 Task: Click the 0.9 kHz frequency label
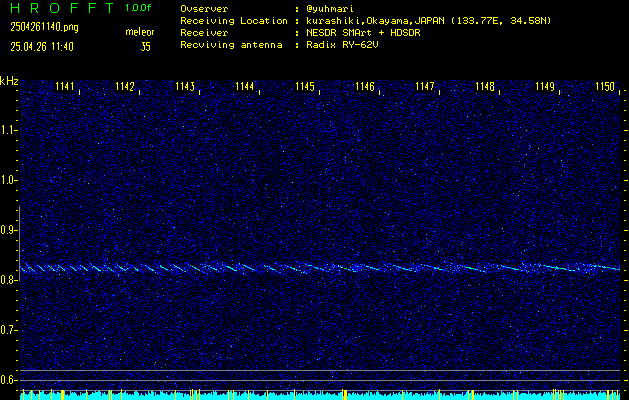(x=7, y=230)
